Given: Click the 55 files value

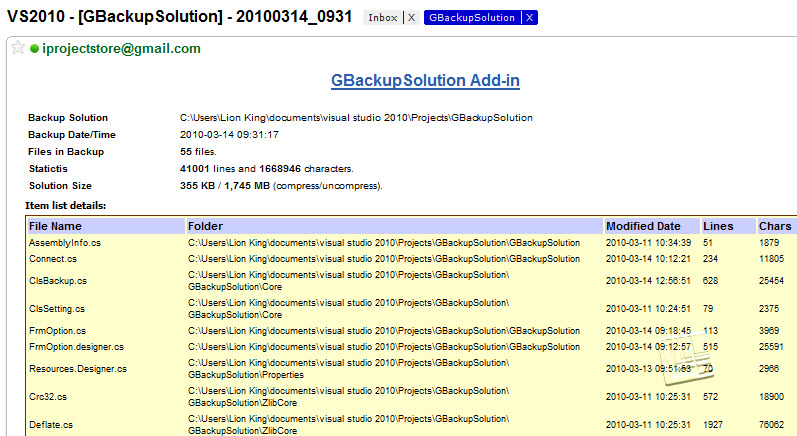Looking at the screenshot, I should tap(198, 152).
